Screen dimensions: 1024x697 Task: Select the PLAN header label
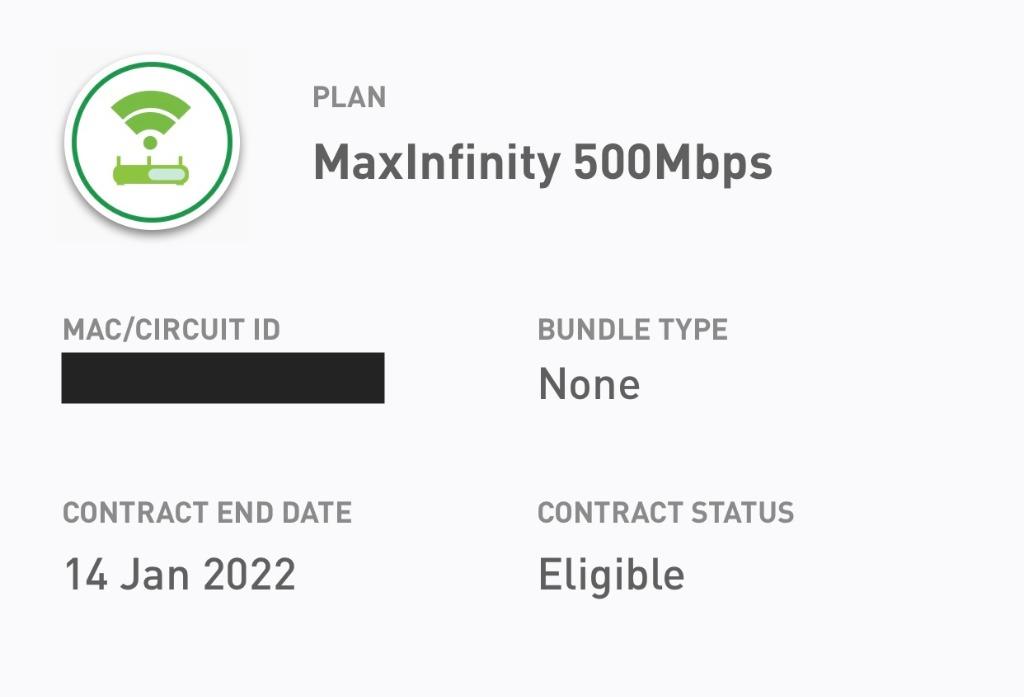coord(347,97)
